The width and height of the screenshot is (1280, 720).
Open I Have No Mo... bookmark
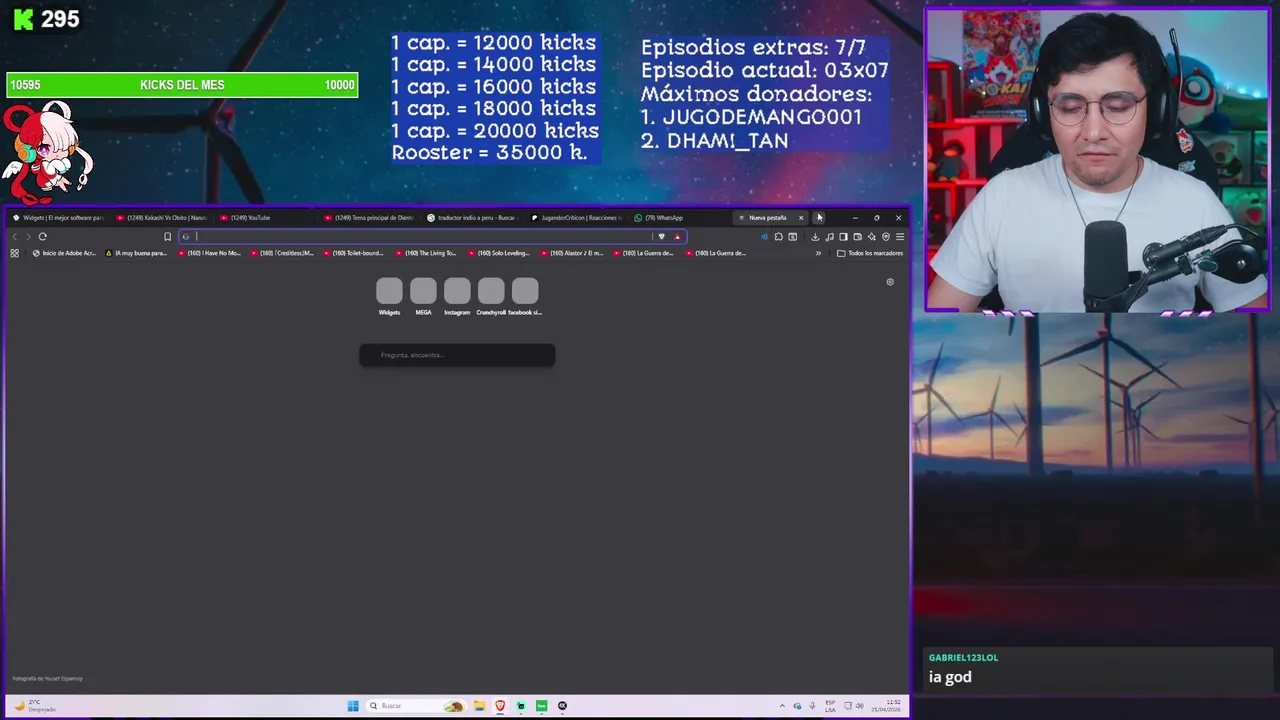pyautogui.click(x=209, y=253)
